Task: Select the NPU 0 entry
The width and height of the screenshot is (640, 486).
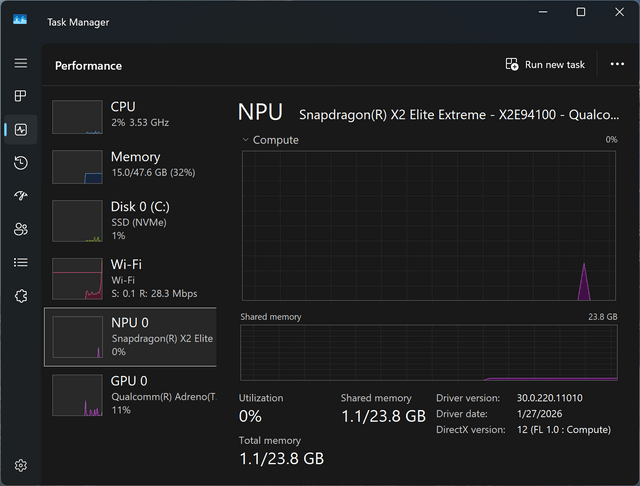Action: 130,337
